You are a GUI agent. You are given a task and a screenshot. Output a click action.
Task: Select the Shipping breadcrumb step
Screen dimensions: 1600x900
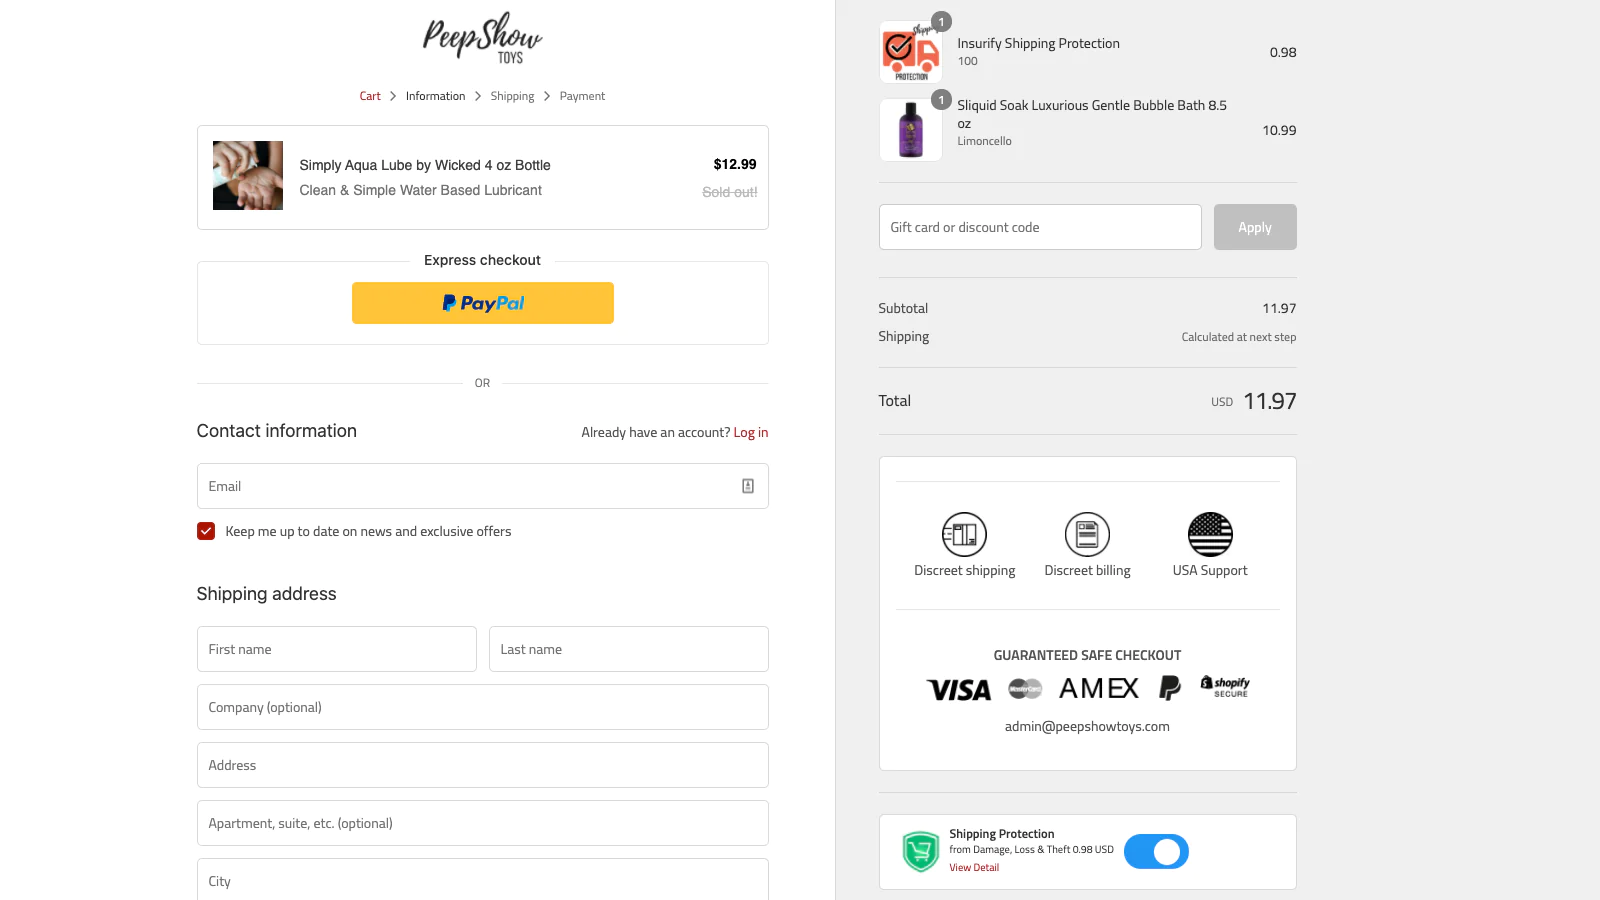point(512,96)
